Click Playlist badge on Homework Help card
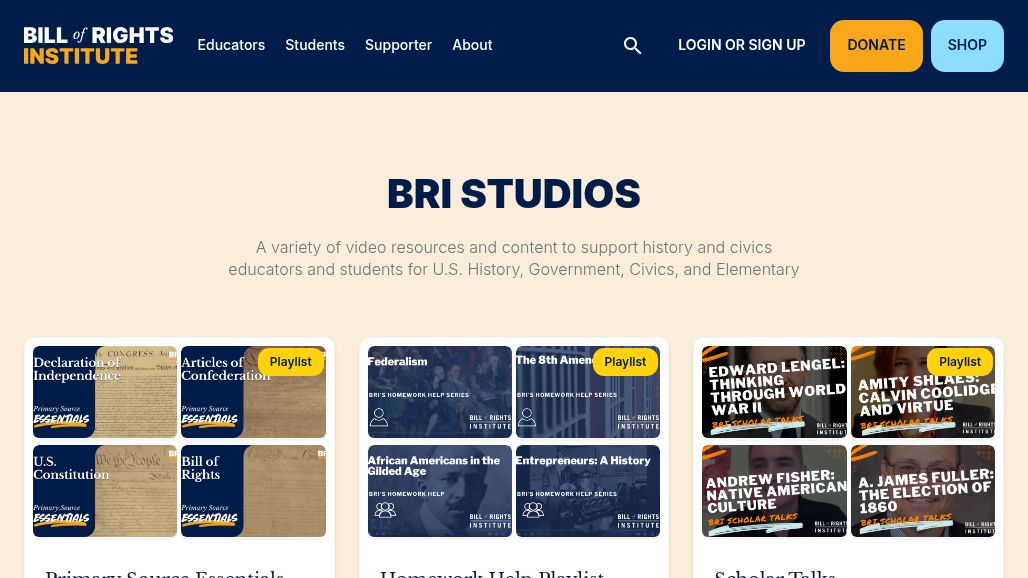Viewport: 1028px width, 578px height. pos(625,362)
